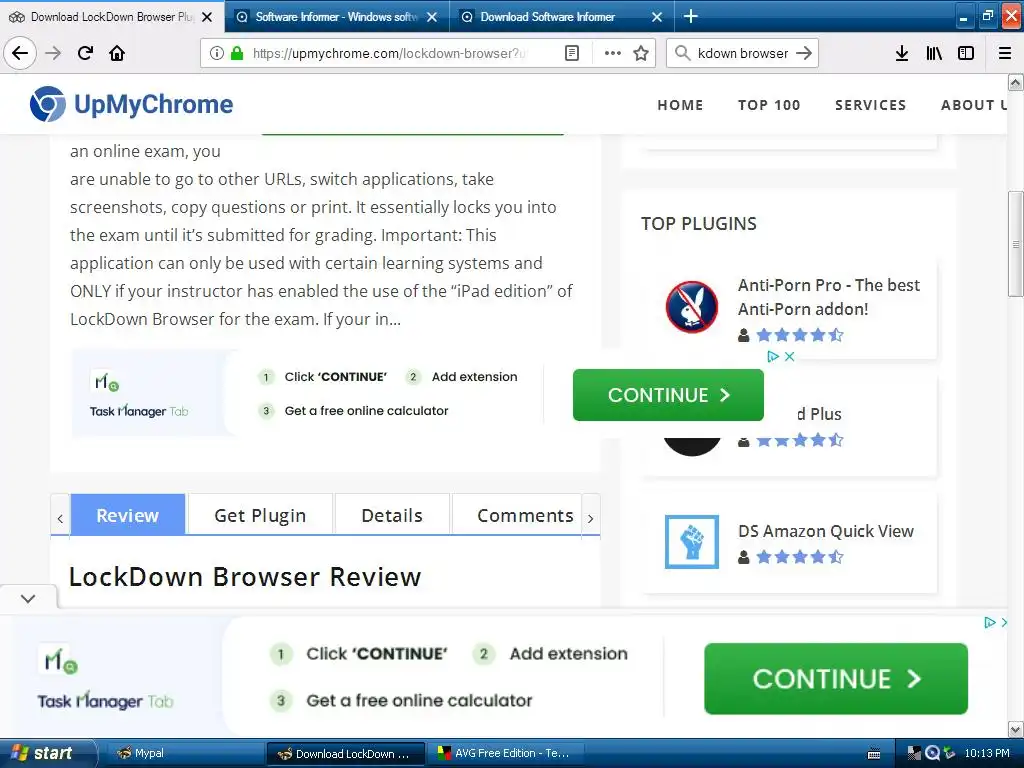Click the search box with kdown browser
1024x768 pixels.
[743, 53]
